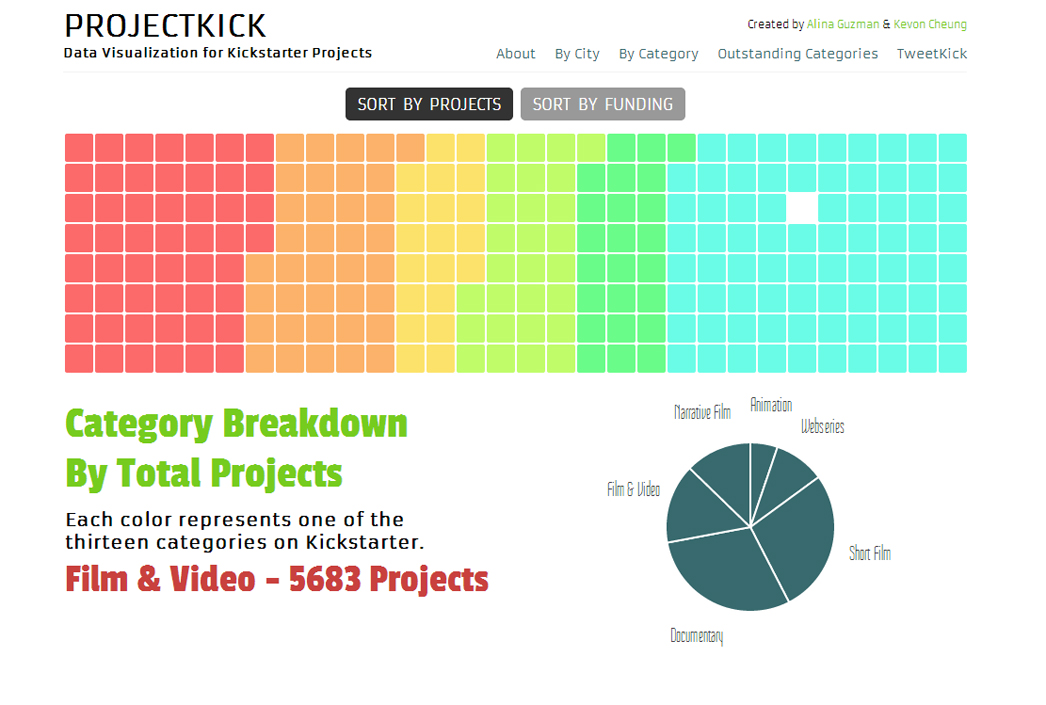Click the PROJECTKICK site title
Viewport: 1046px width, 705px height.
coord(165,27)
